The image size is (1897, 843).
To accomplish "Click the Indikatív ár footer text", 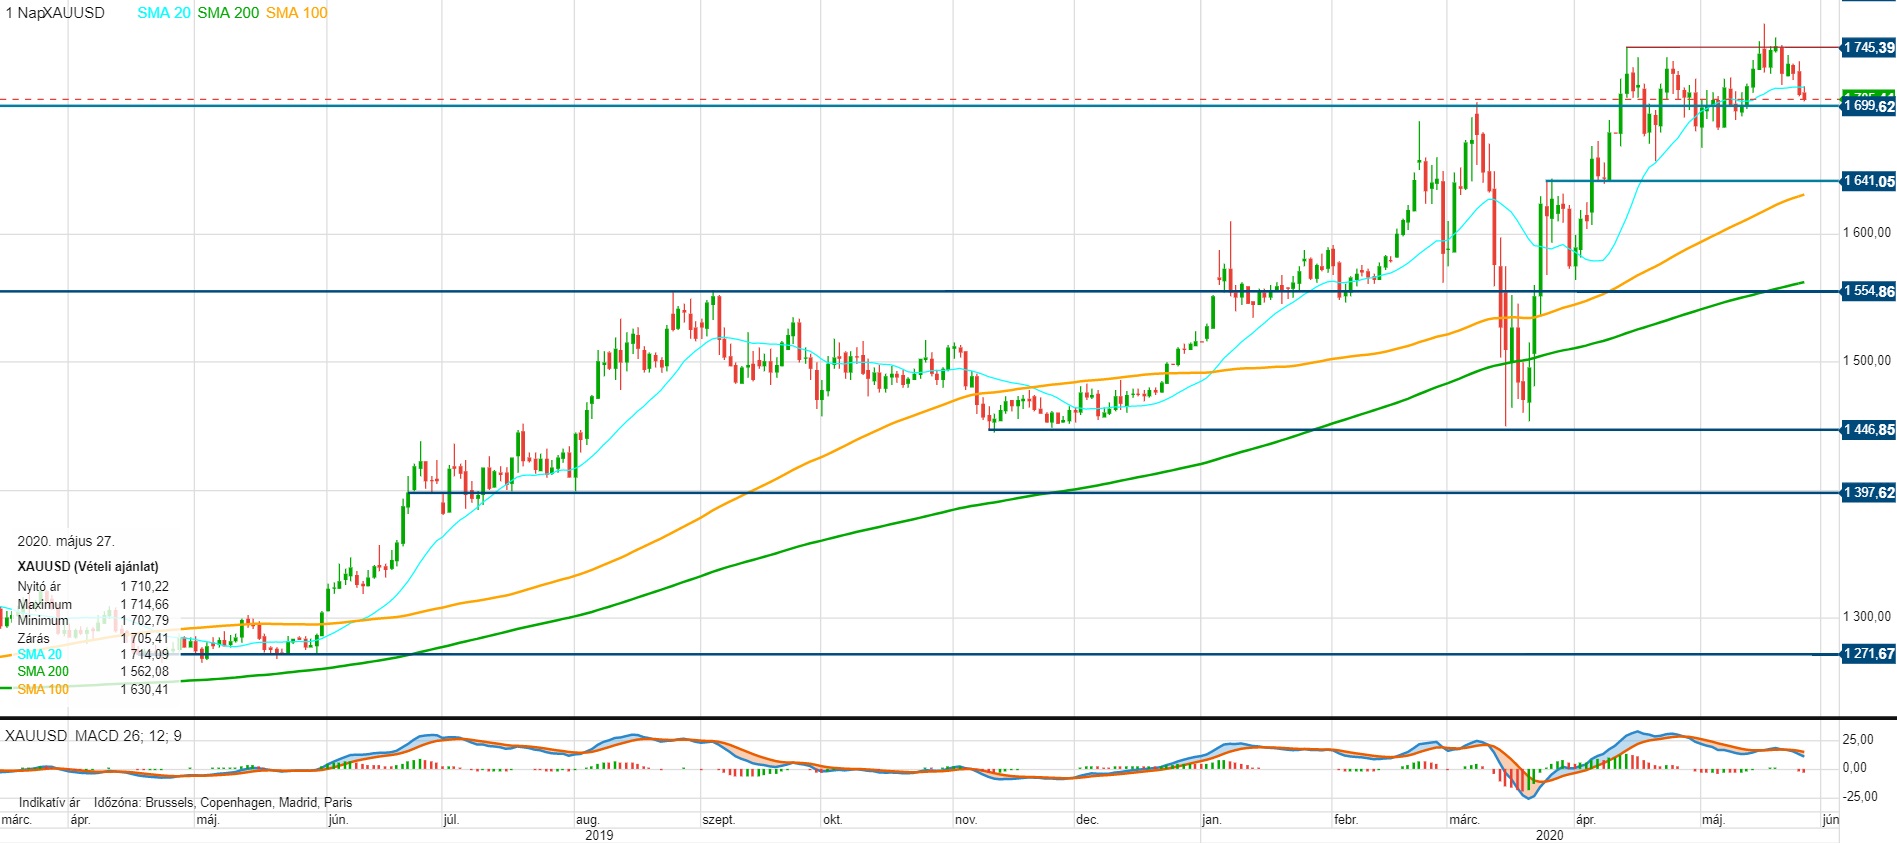I will (x=49, y=803).
